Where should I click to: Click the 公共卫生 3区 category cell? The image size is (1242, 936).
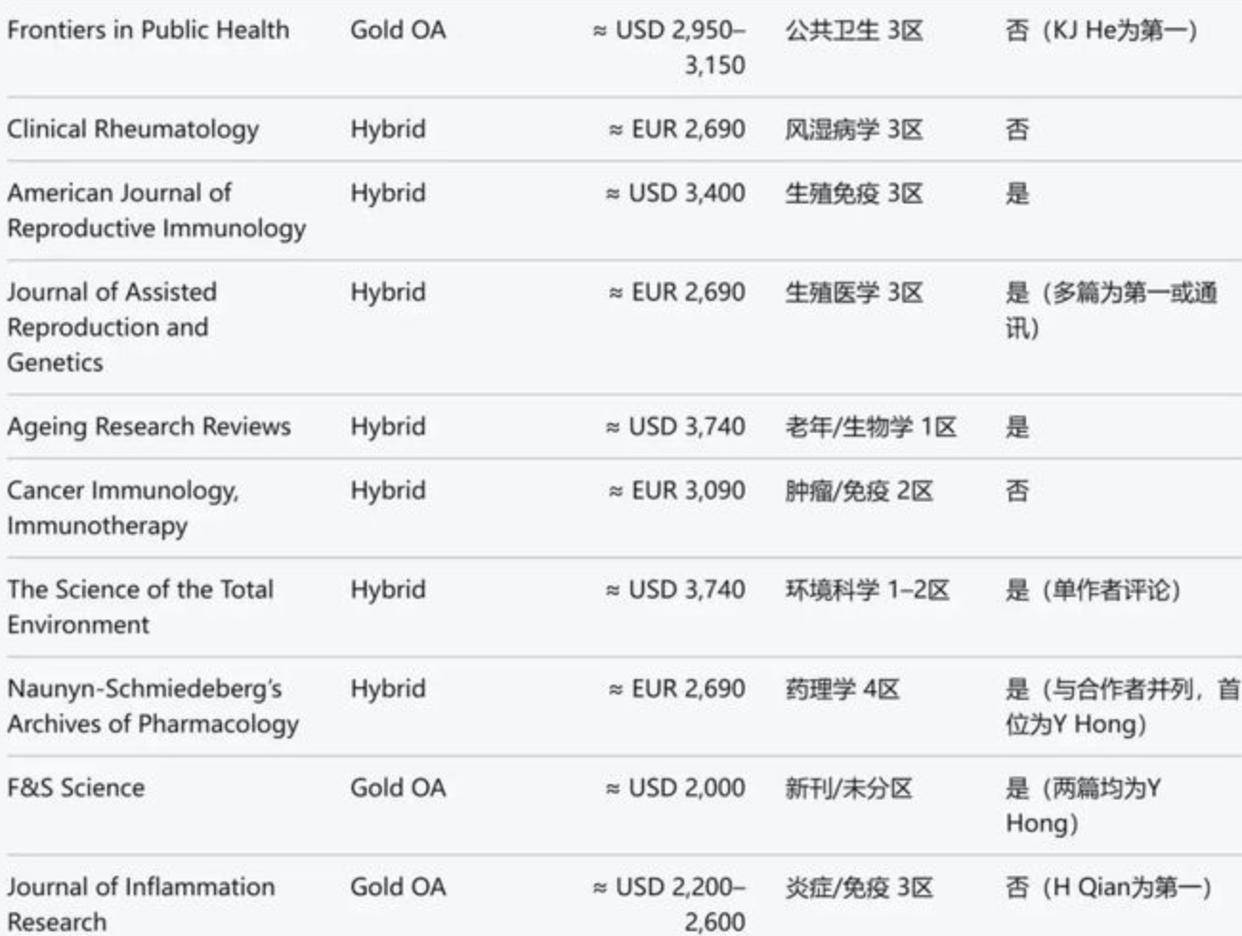pos(854,30)
